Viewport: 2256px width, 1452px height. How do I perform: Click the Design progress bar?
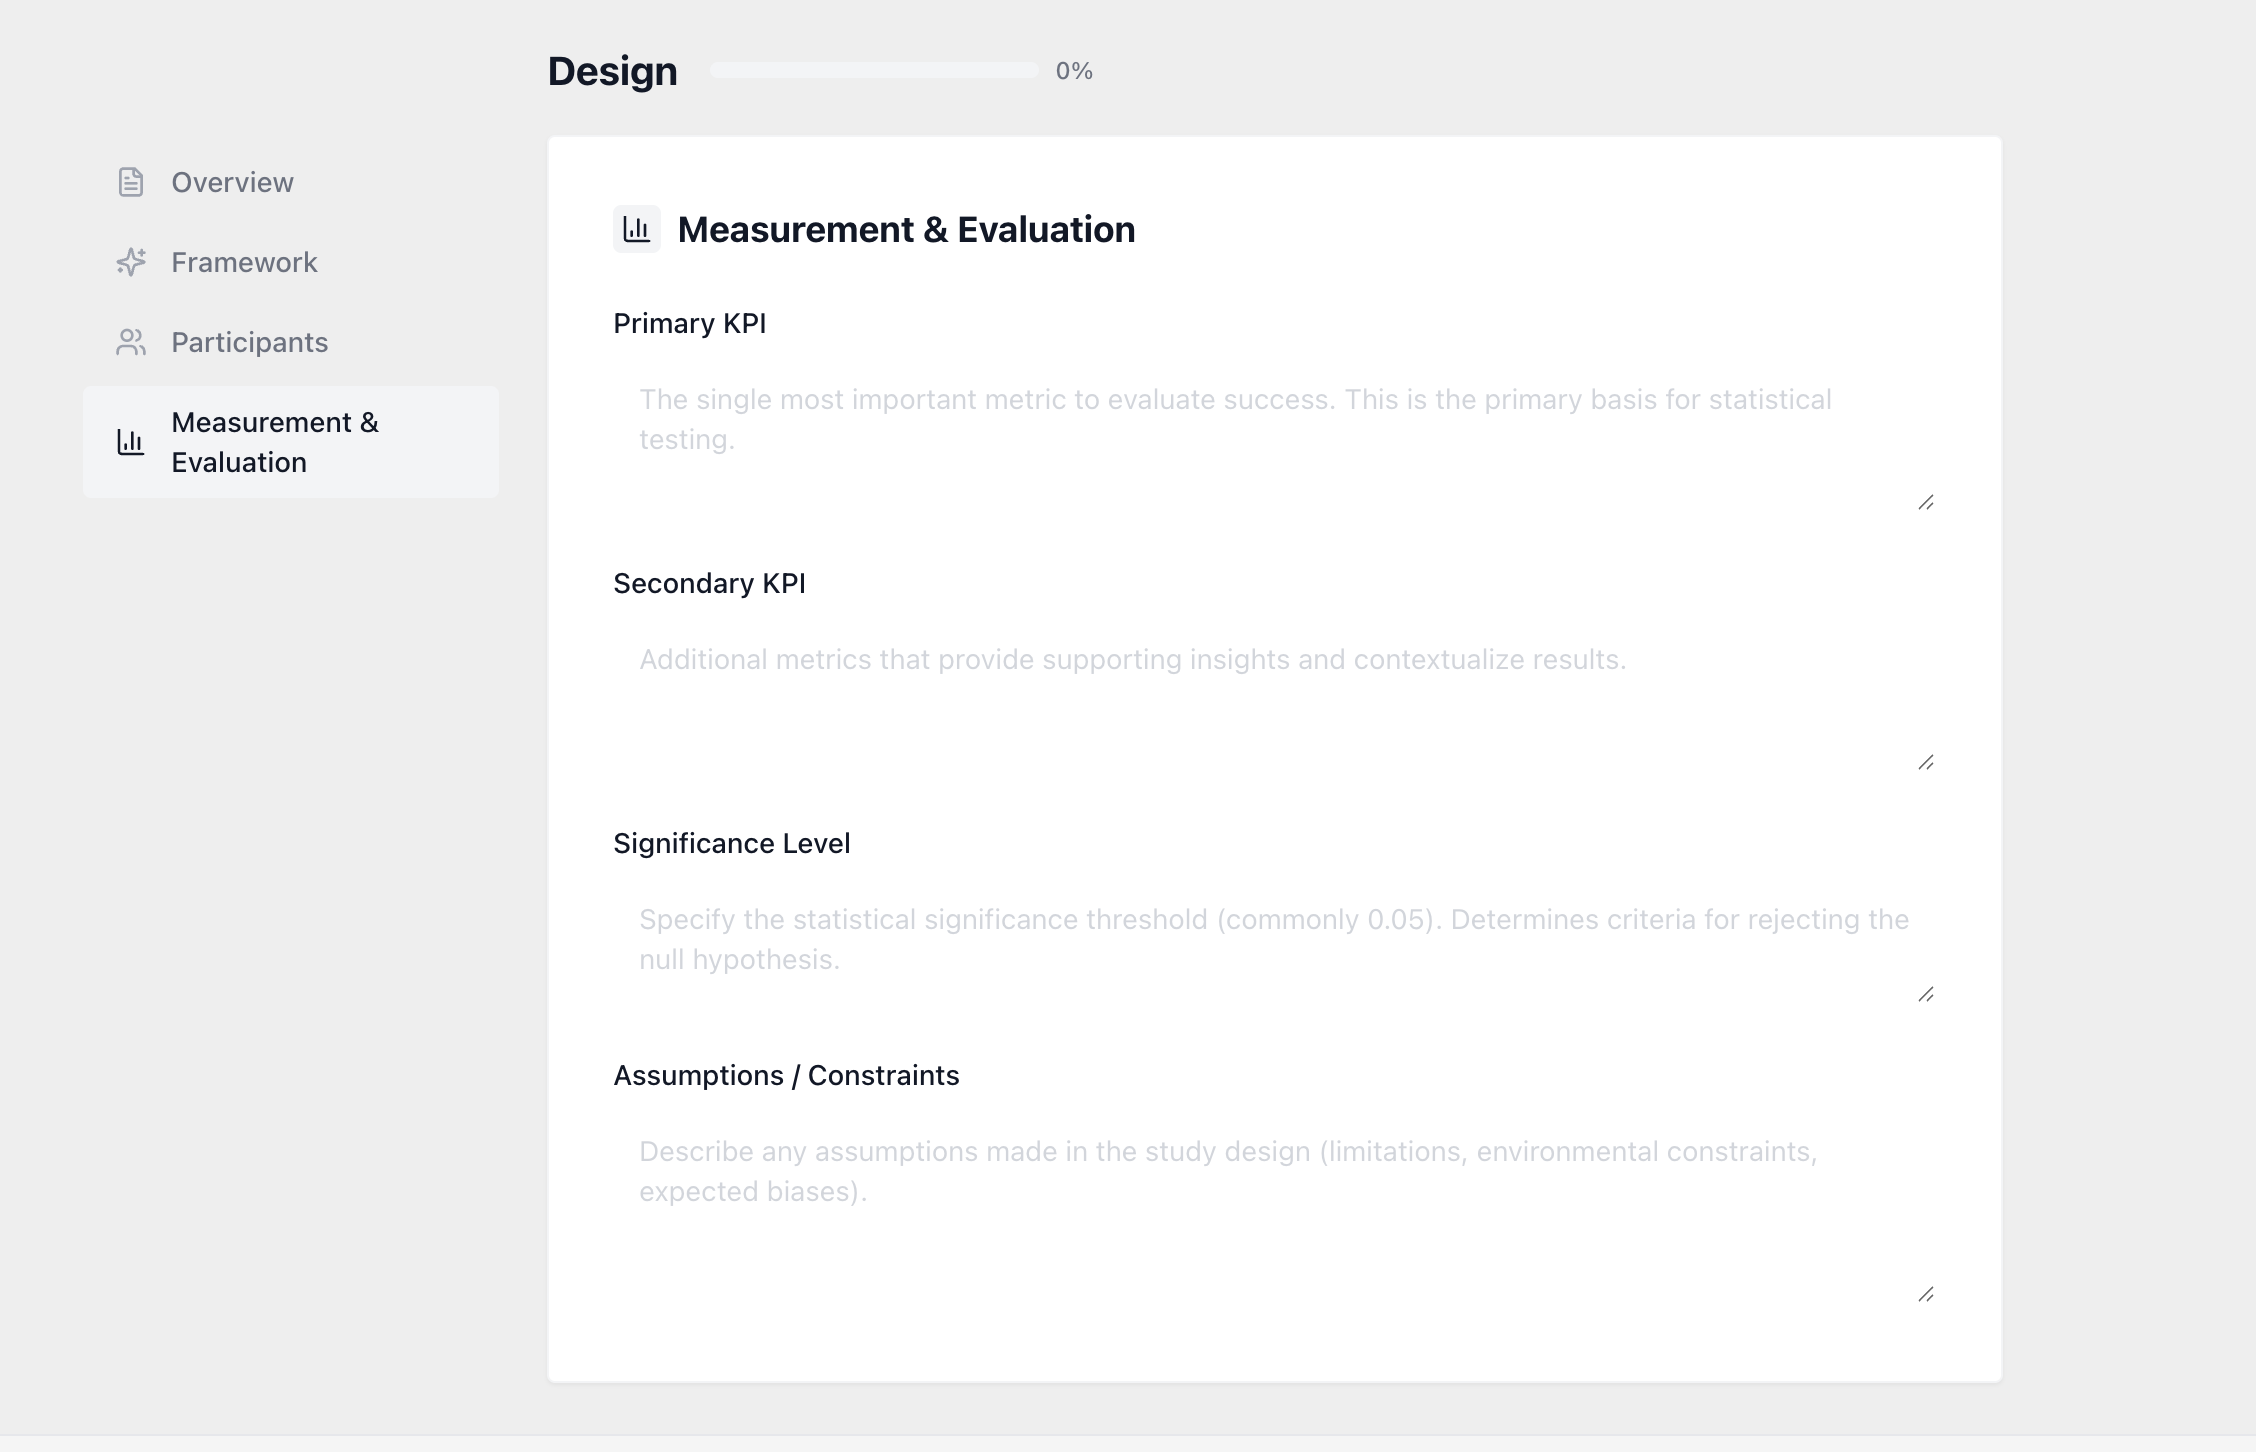click(x=874, y=70)
